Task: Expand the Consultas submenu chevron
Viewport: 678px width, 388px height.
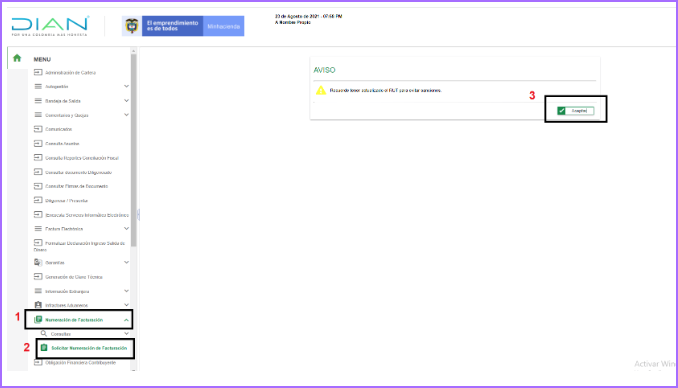Action: 126,333
